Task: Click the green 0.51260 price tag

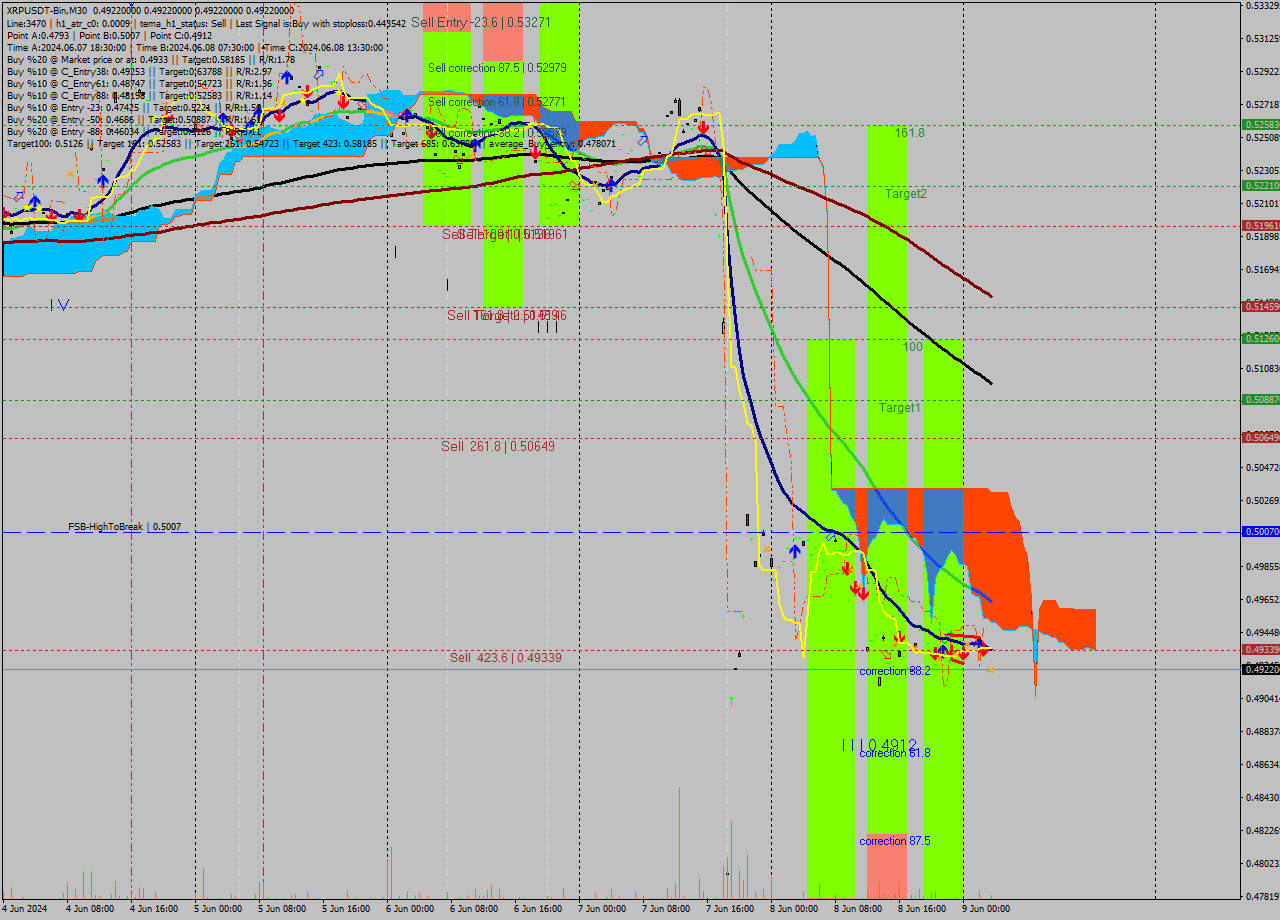Action: 1260,339
